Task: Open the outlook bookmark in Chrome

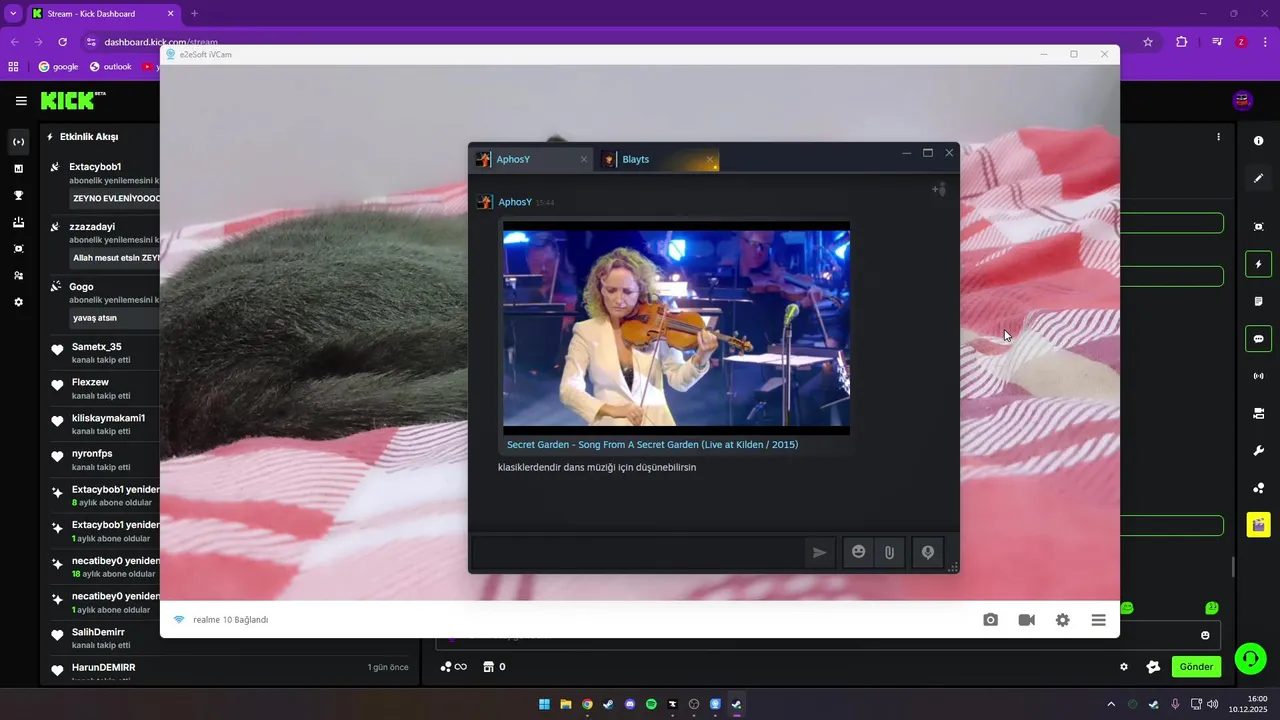Action: click(110, 67)
